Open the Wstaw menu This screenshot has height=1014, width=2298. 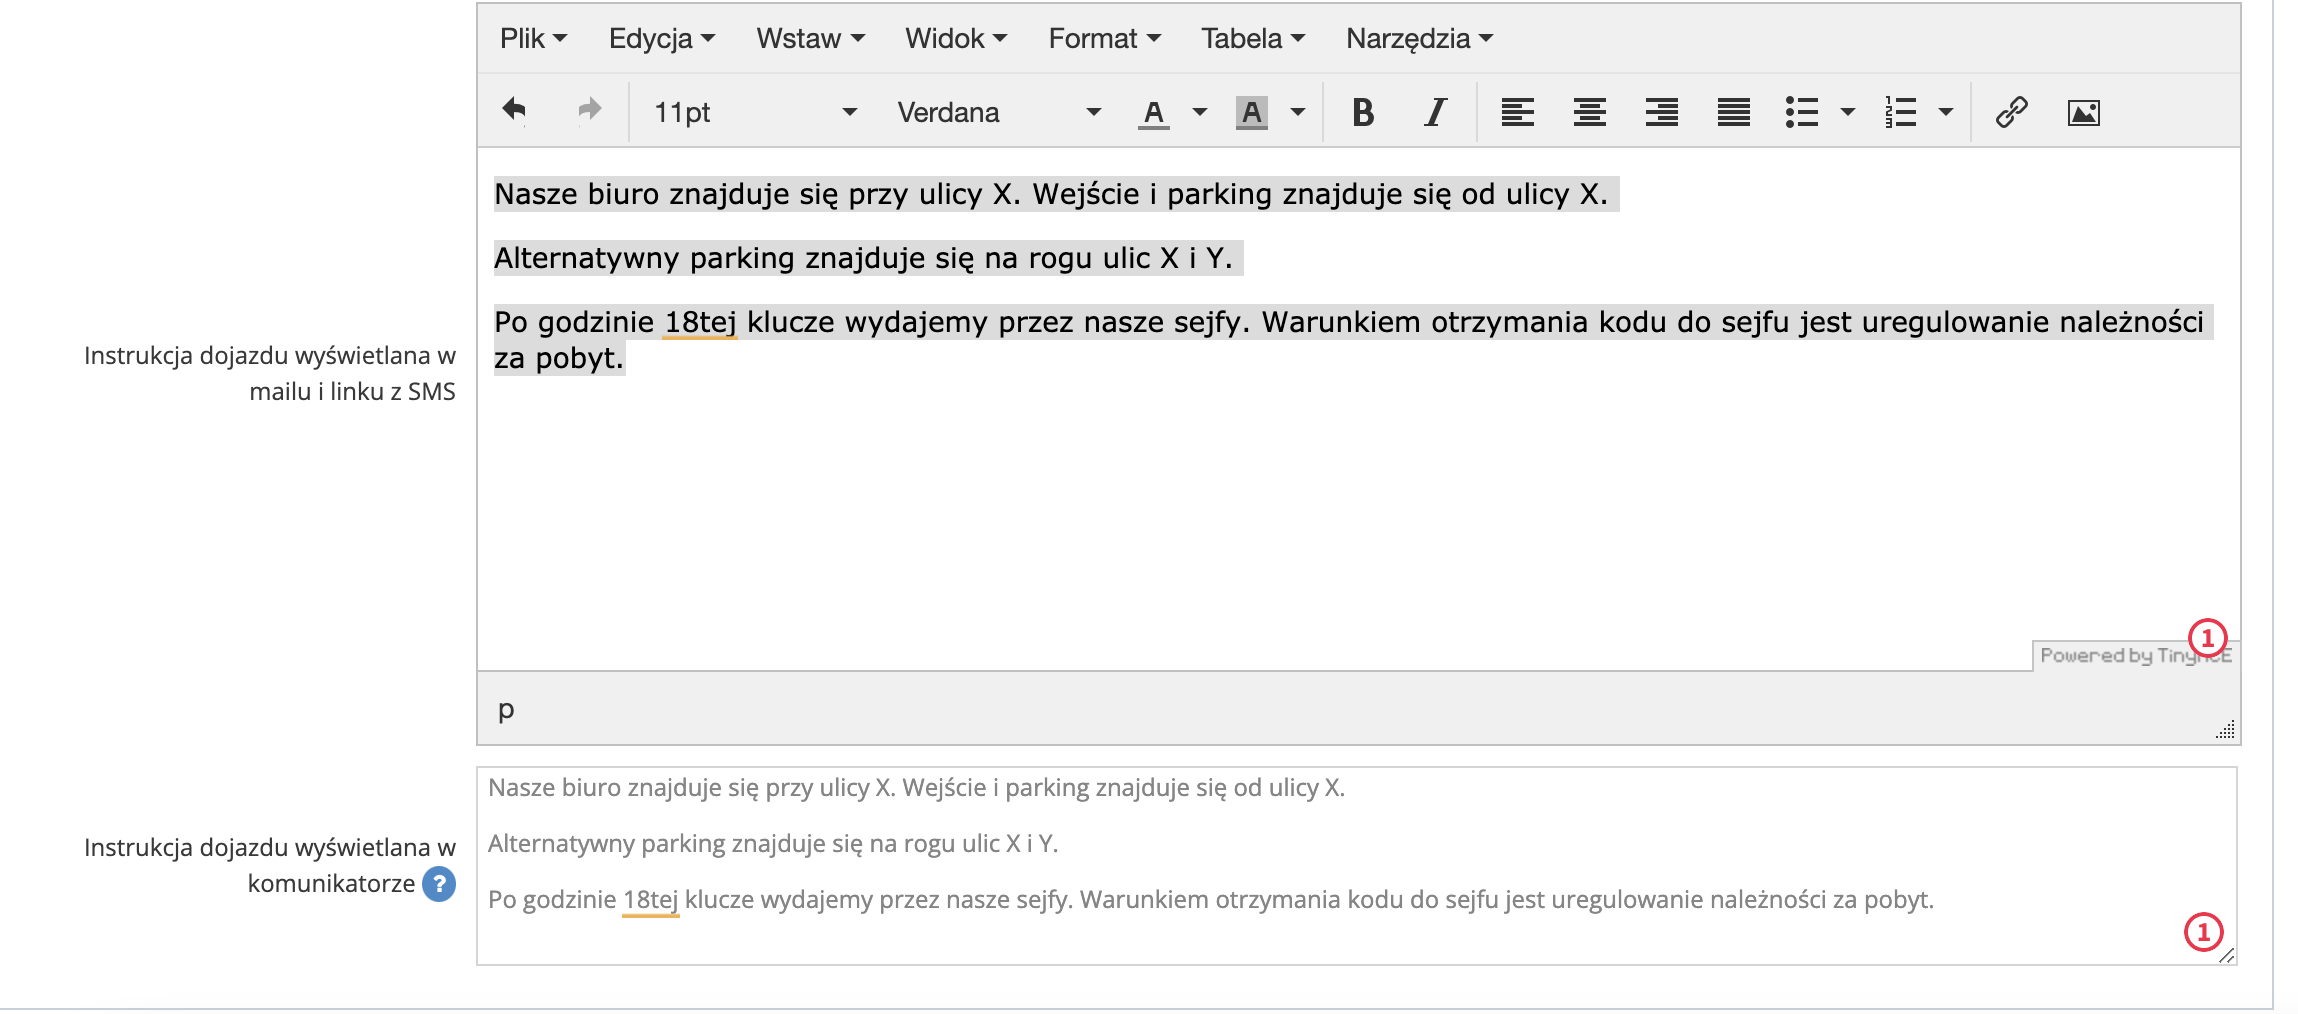[810, 38]
